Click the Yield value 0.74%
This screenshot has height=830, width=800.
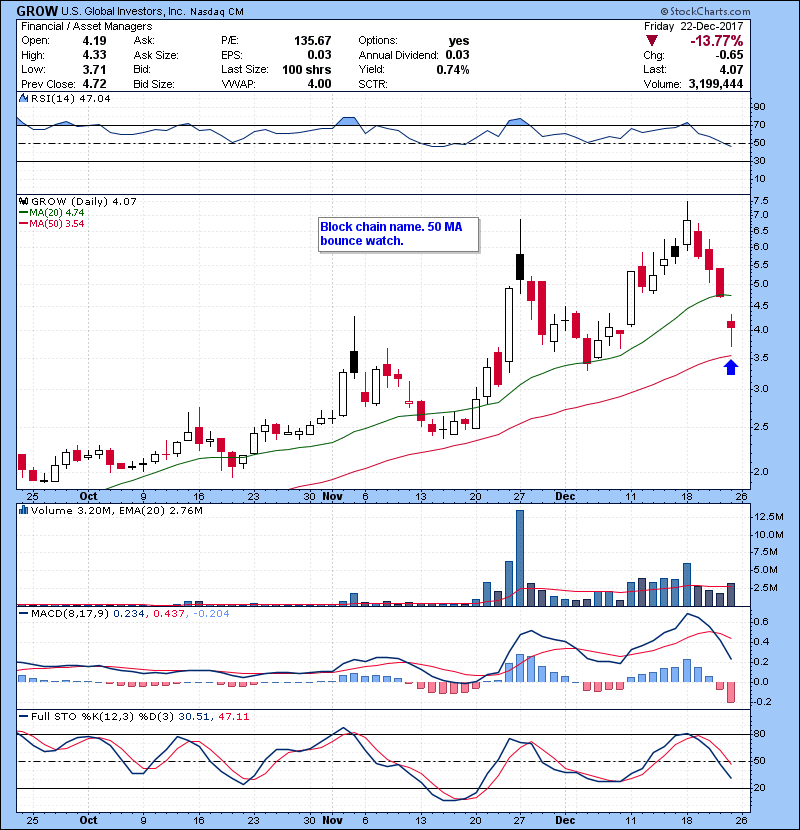(x=453, y=69)
